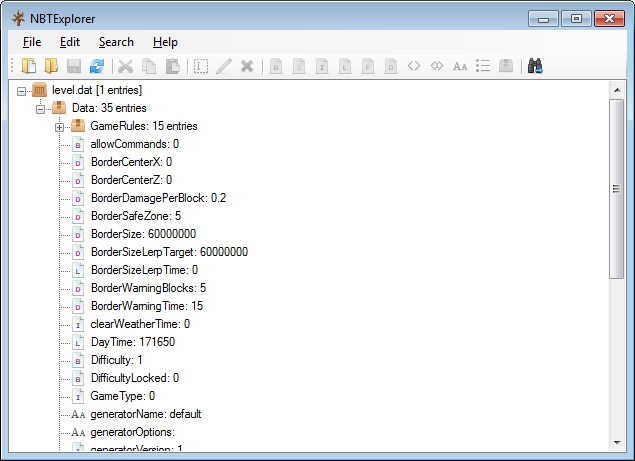Image resolution: width=635 pixels, height=461 pixels.
Task: Open the Search menu
Action: pyautogui.click(x=116, y=42)
